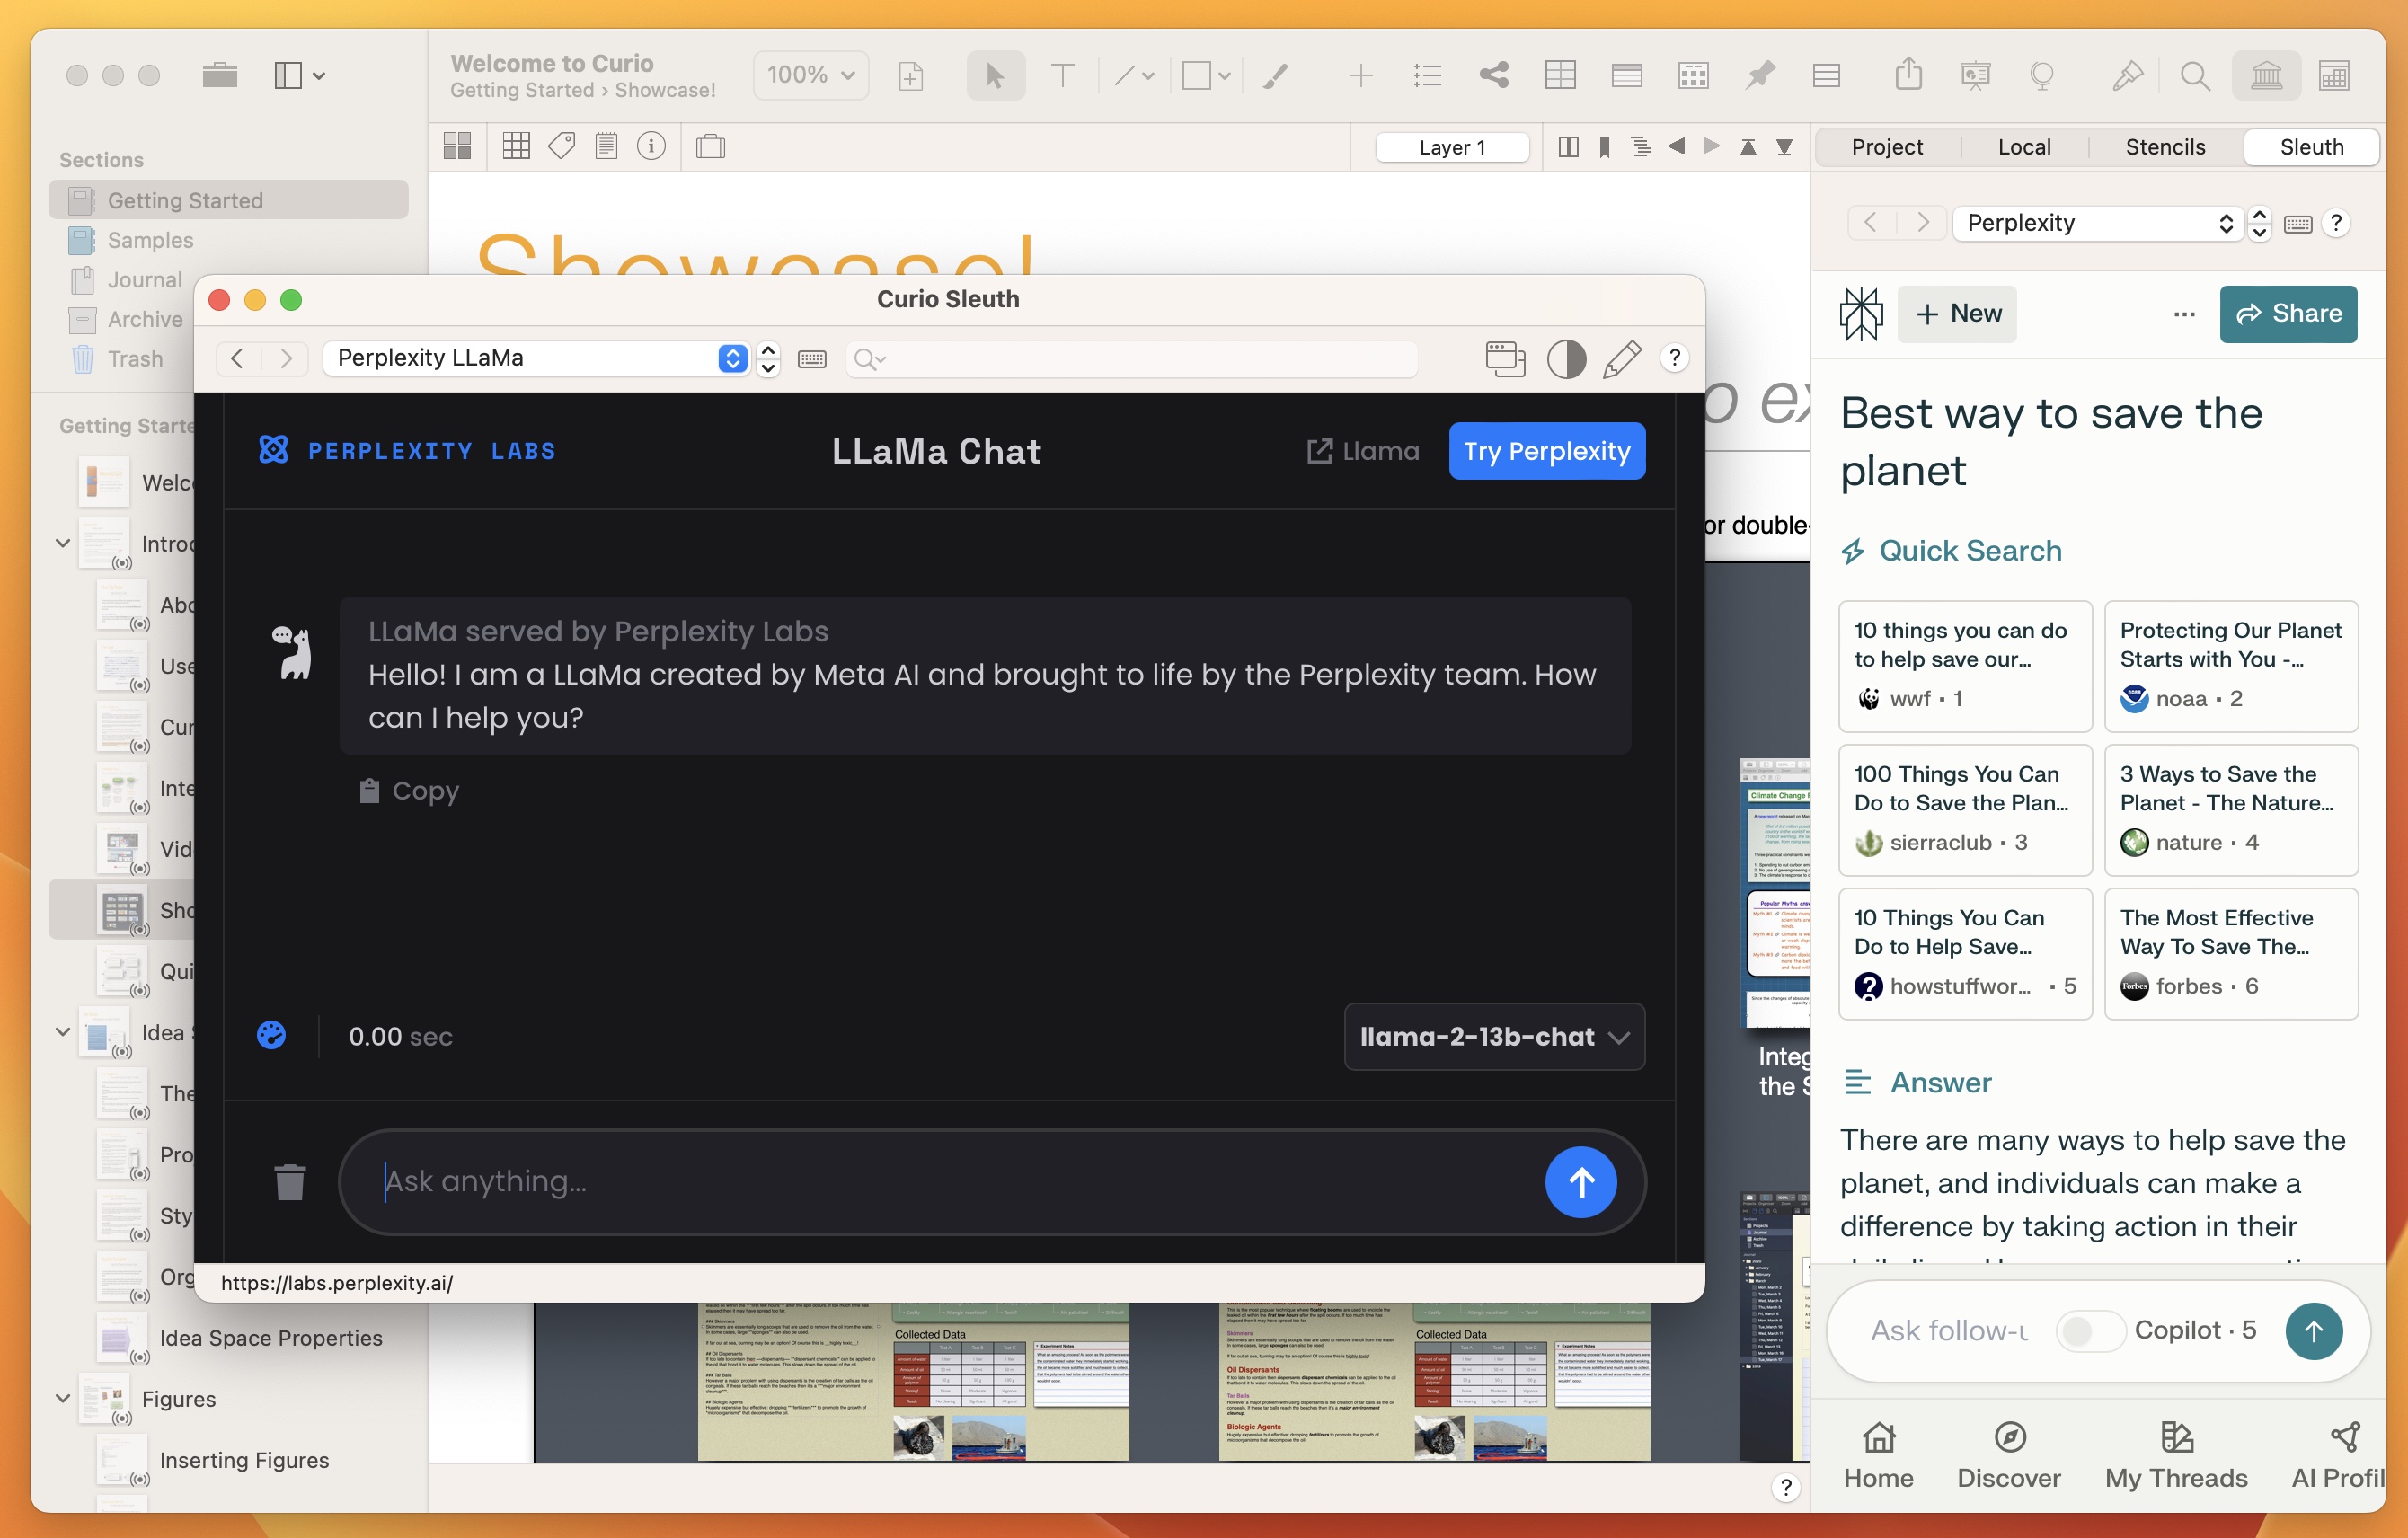Choose the brush tool in main toolbar
The width and height of the screenshot is (2408, 1538).
click(x=1275, y=75)
